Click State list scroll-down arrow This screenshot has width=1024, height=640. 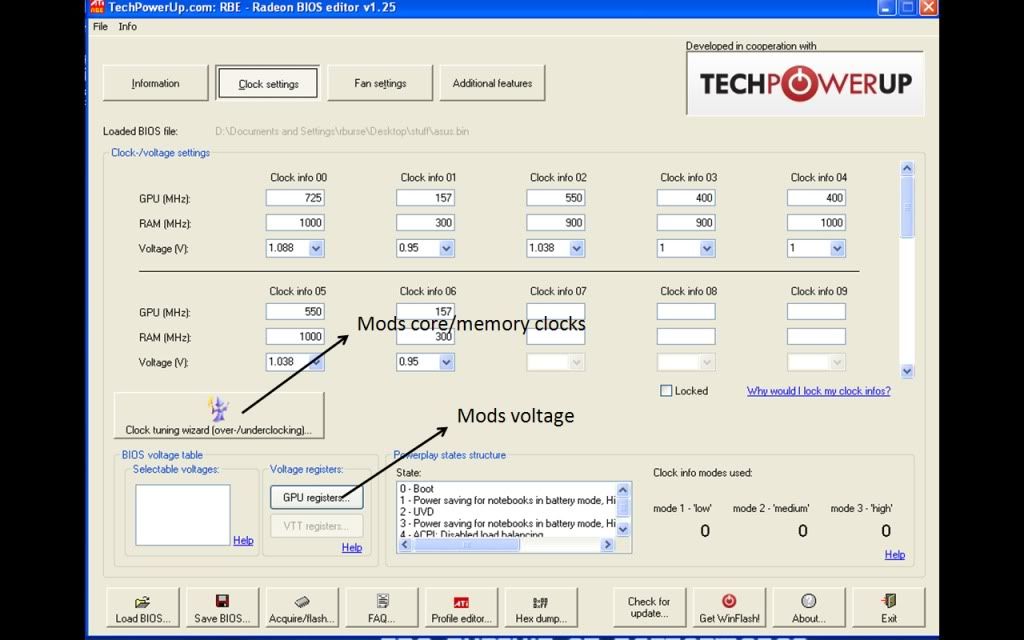click(623, 528)
